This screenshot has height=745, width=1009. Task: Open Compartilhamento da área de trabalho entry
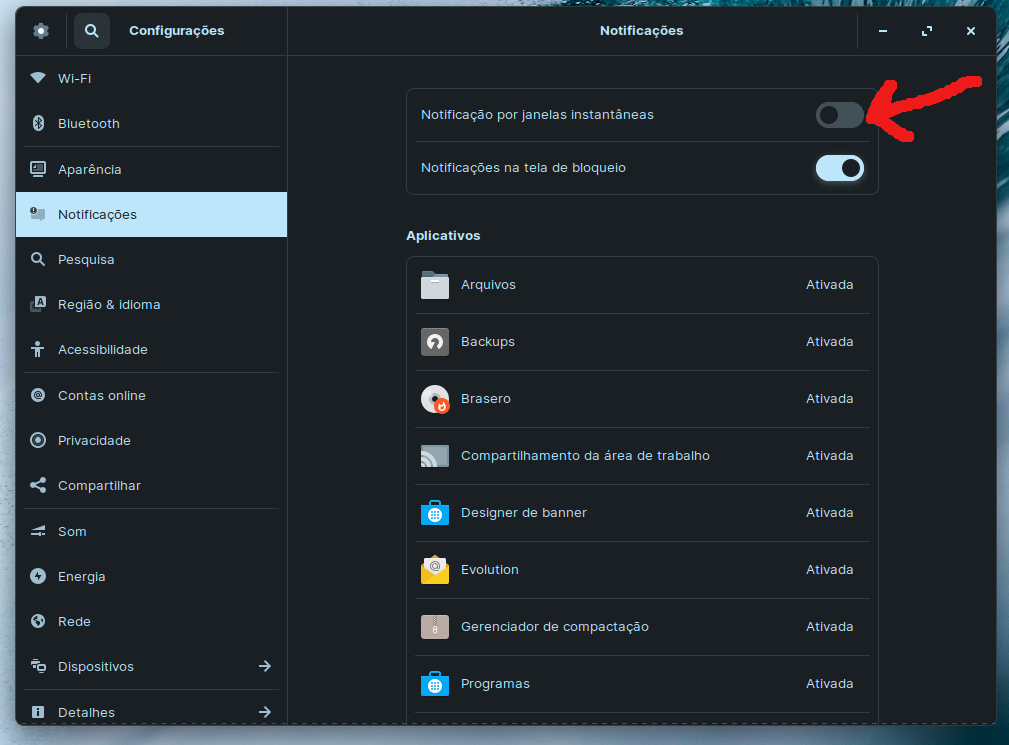pos(585,456)
